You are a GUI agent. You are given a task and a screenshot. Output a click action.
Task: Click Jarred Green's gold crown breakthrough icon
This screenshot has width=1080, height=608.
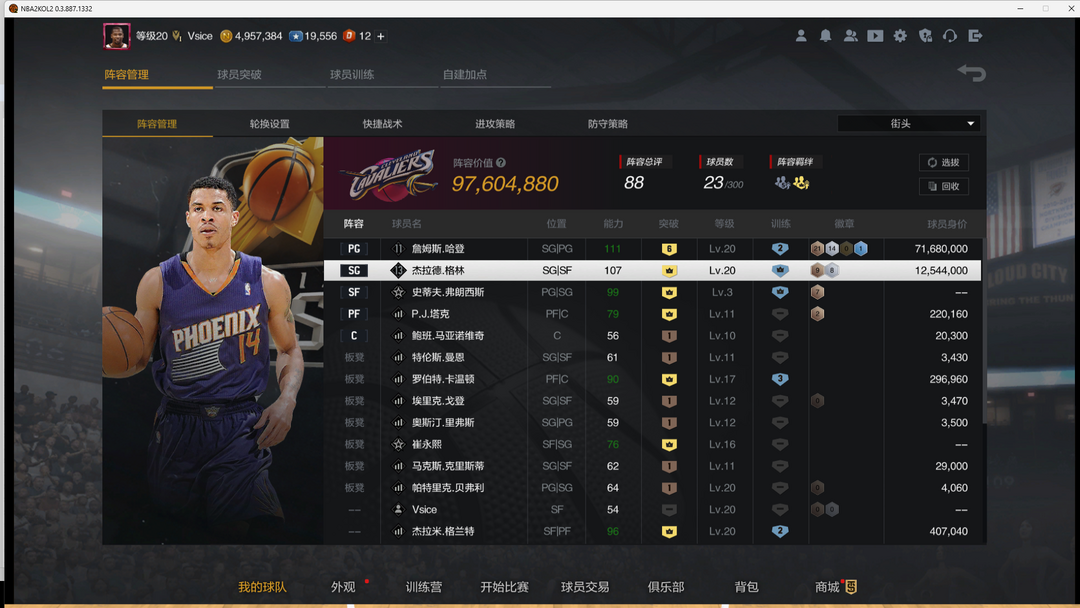[669, 271]
